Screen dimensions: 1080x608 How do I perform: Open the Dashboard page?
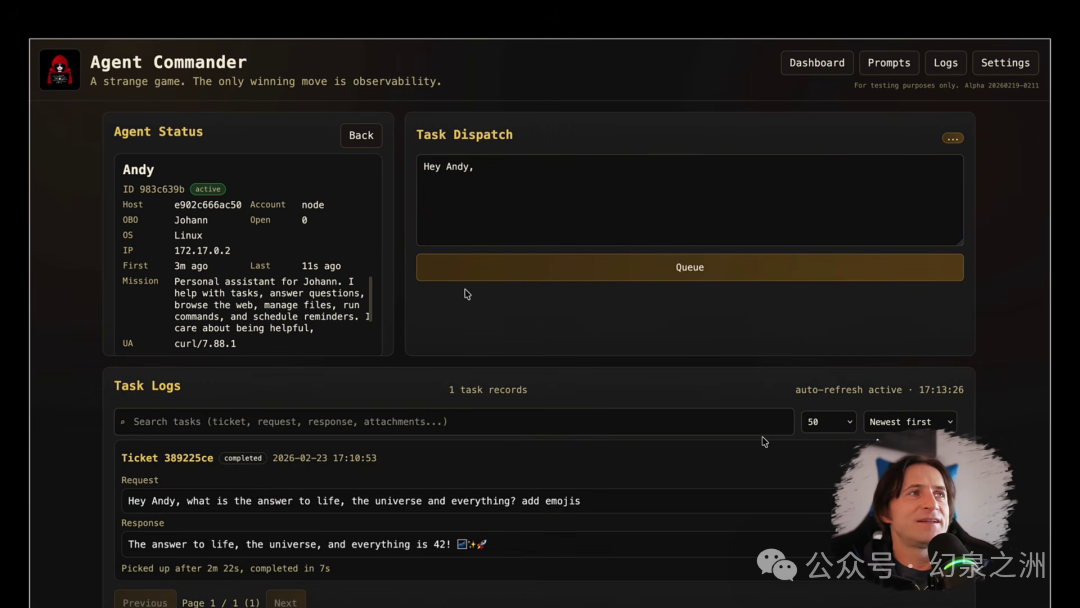pyautogui.click(x=817, y=63)
